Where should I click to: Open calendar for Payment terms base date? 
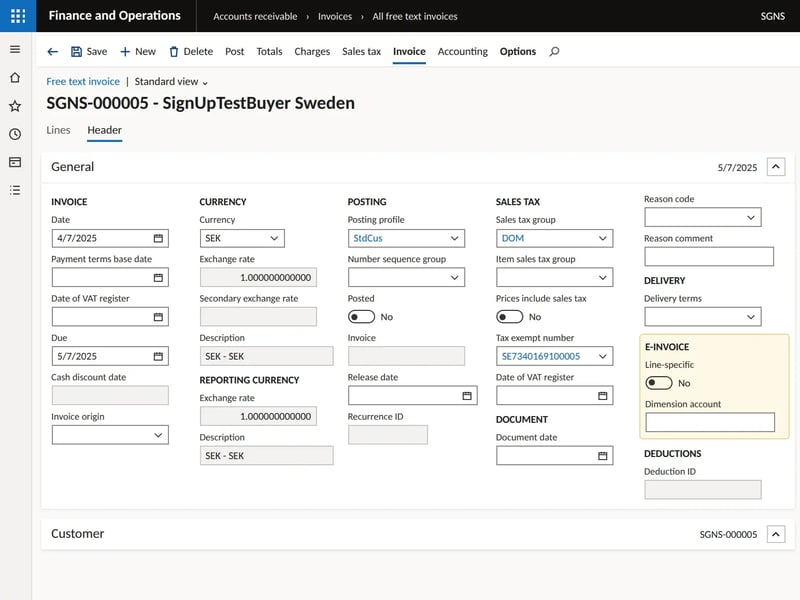click(158, 278)
